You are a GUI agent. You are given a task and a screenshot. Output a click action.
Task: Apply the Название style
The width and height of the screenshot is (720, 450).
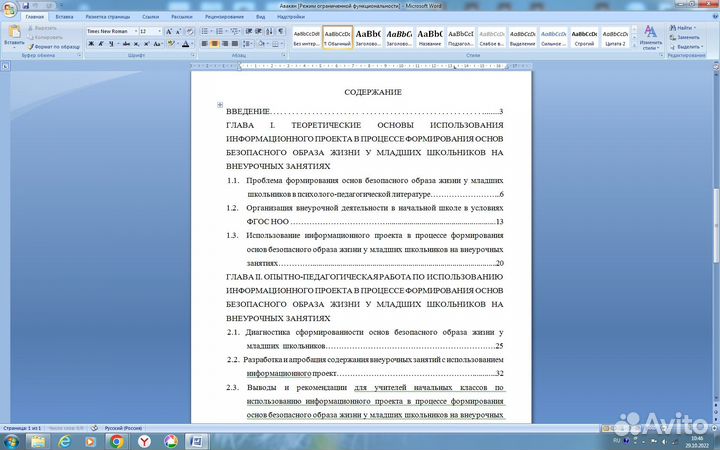click(x=430, y=37)
